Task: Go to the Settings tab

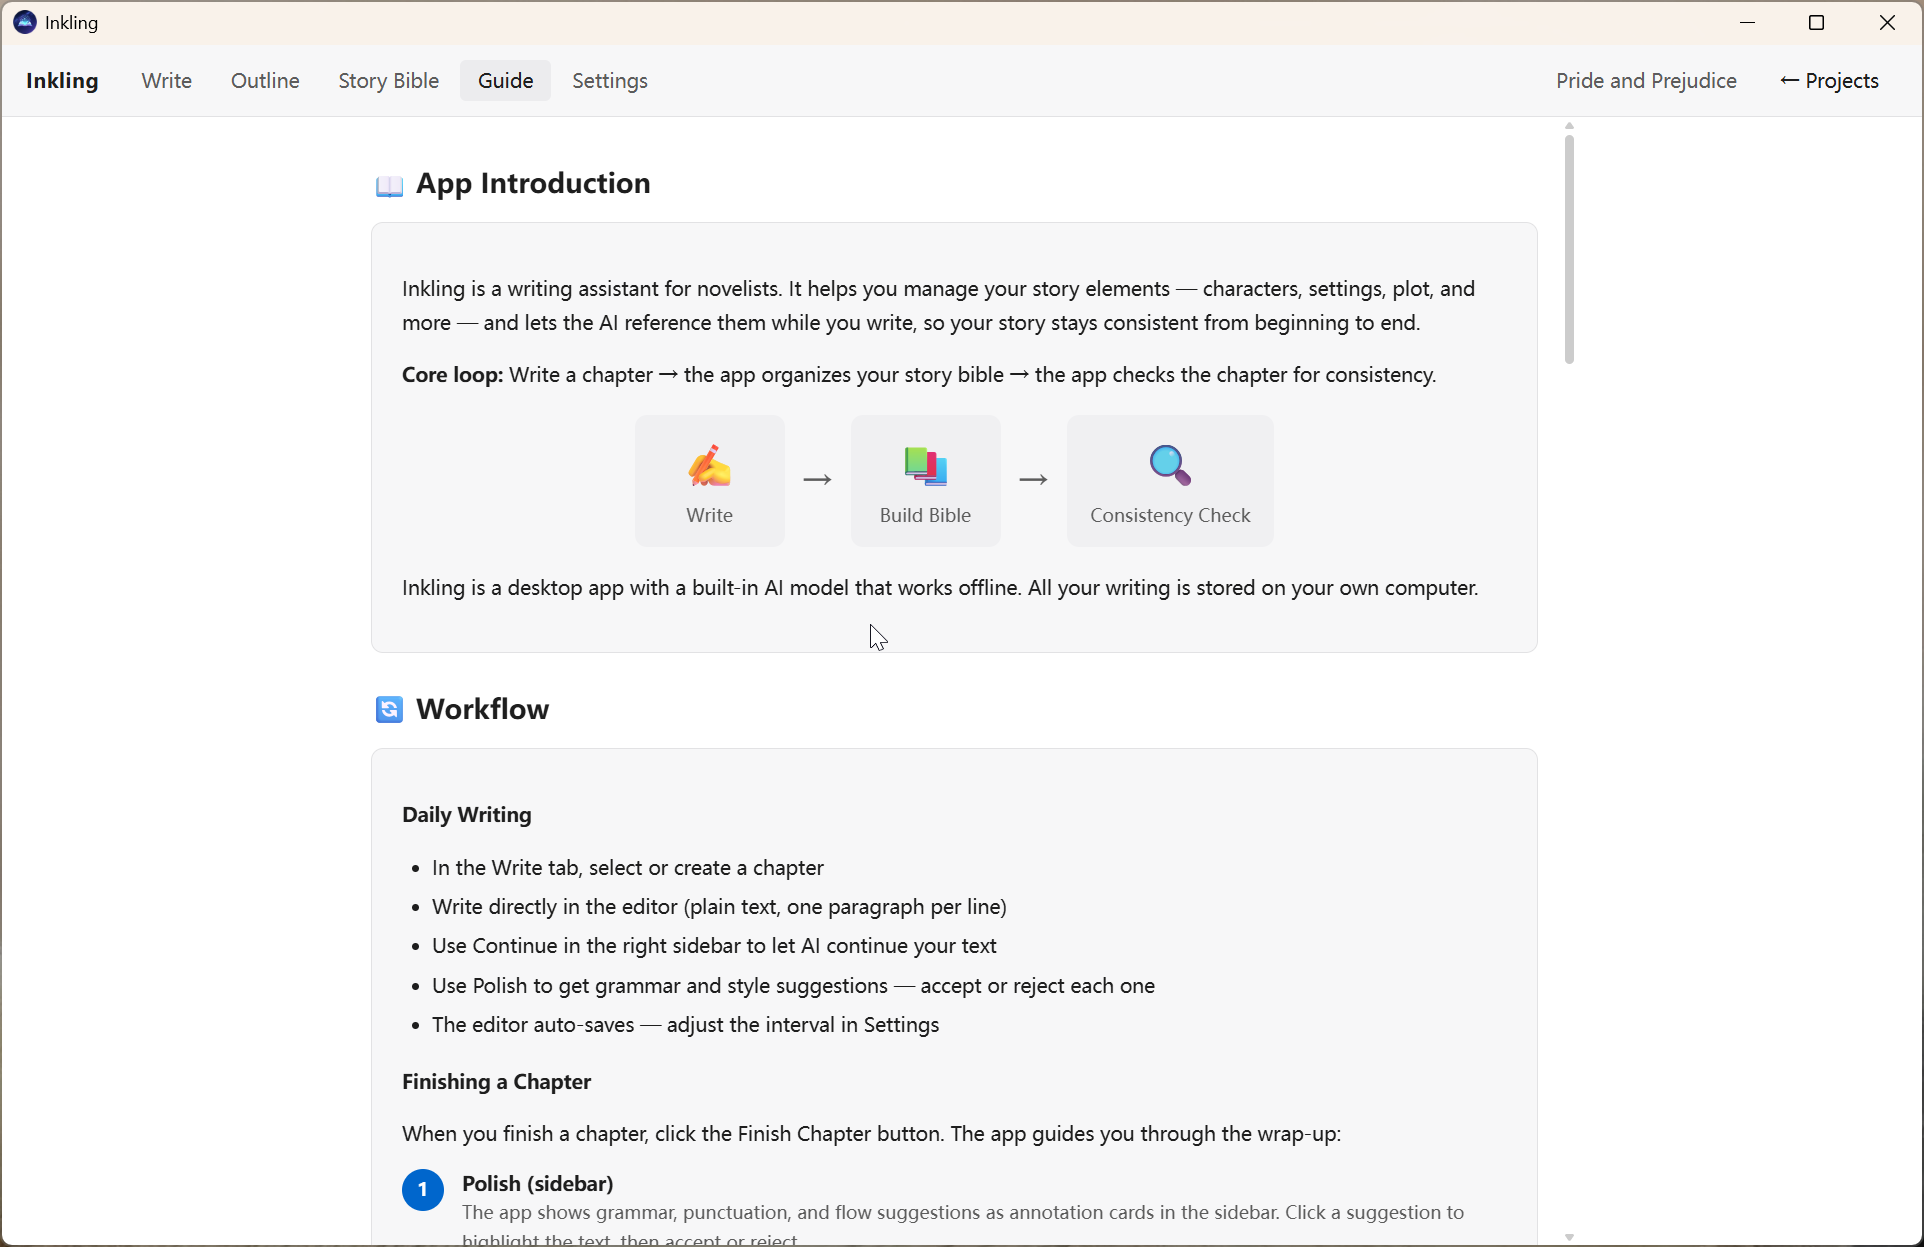Action: 610,81
